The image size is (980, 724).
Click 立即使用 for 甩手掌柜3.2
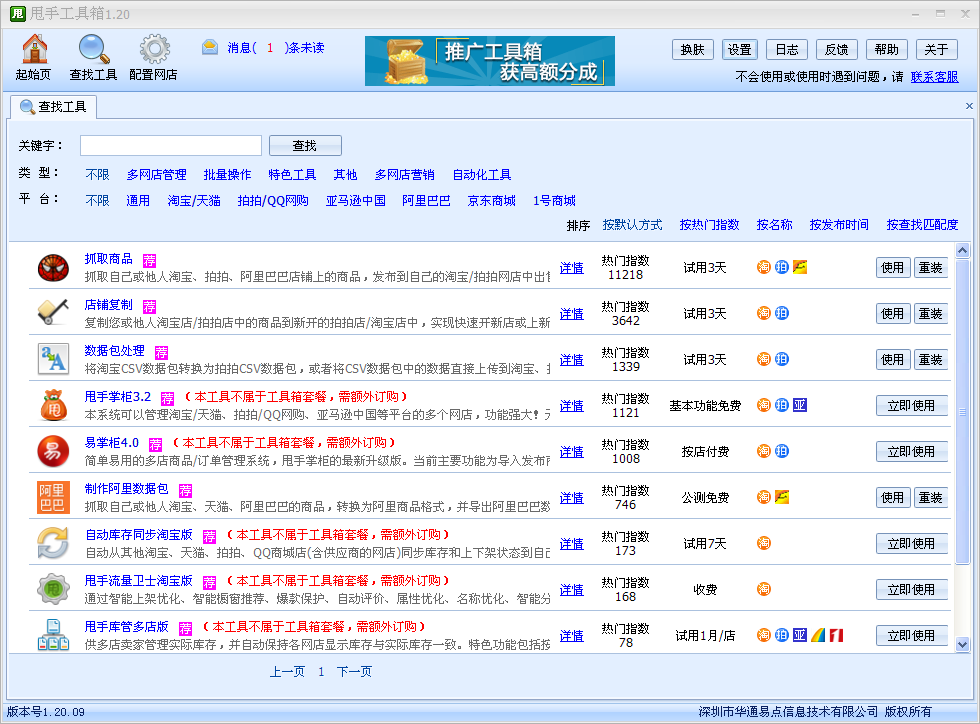(x=912, y=405)
